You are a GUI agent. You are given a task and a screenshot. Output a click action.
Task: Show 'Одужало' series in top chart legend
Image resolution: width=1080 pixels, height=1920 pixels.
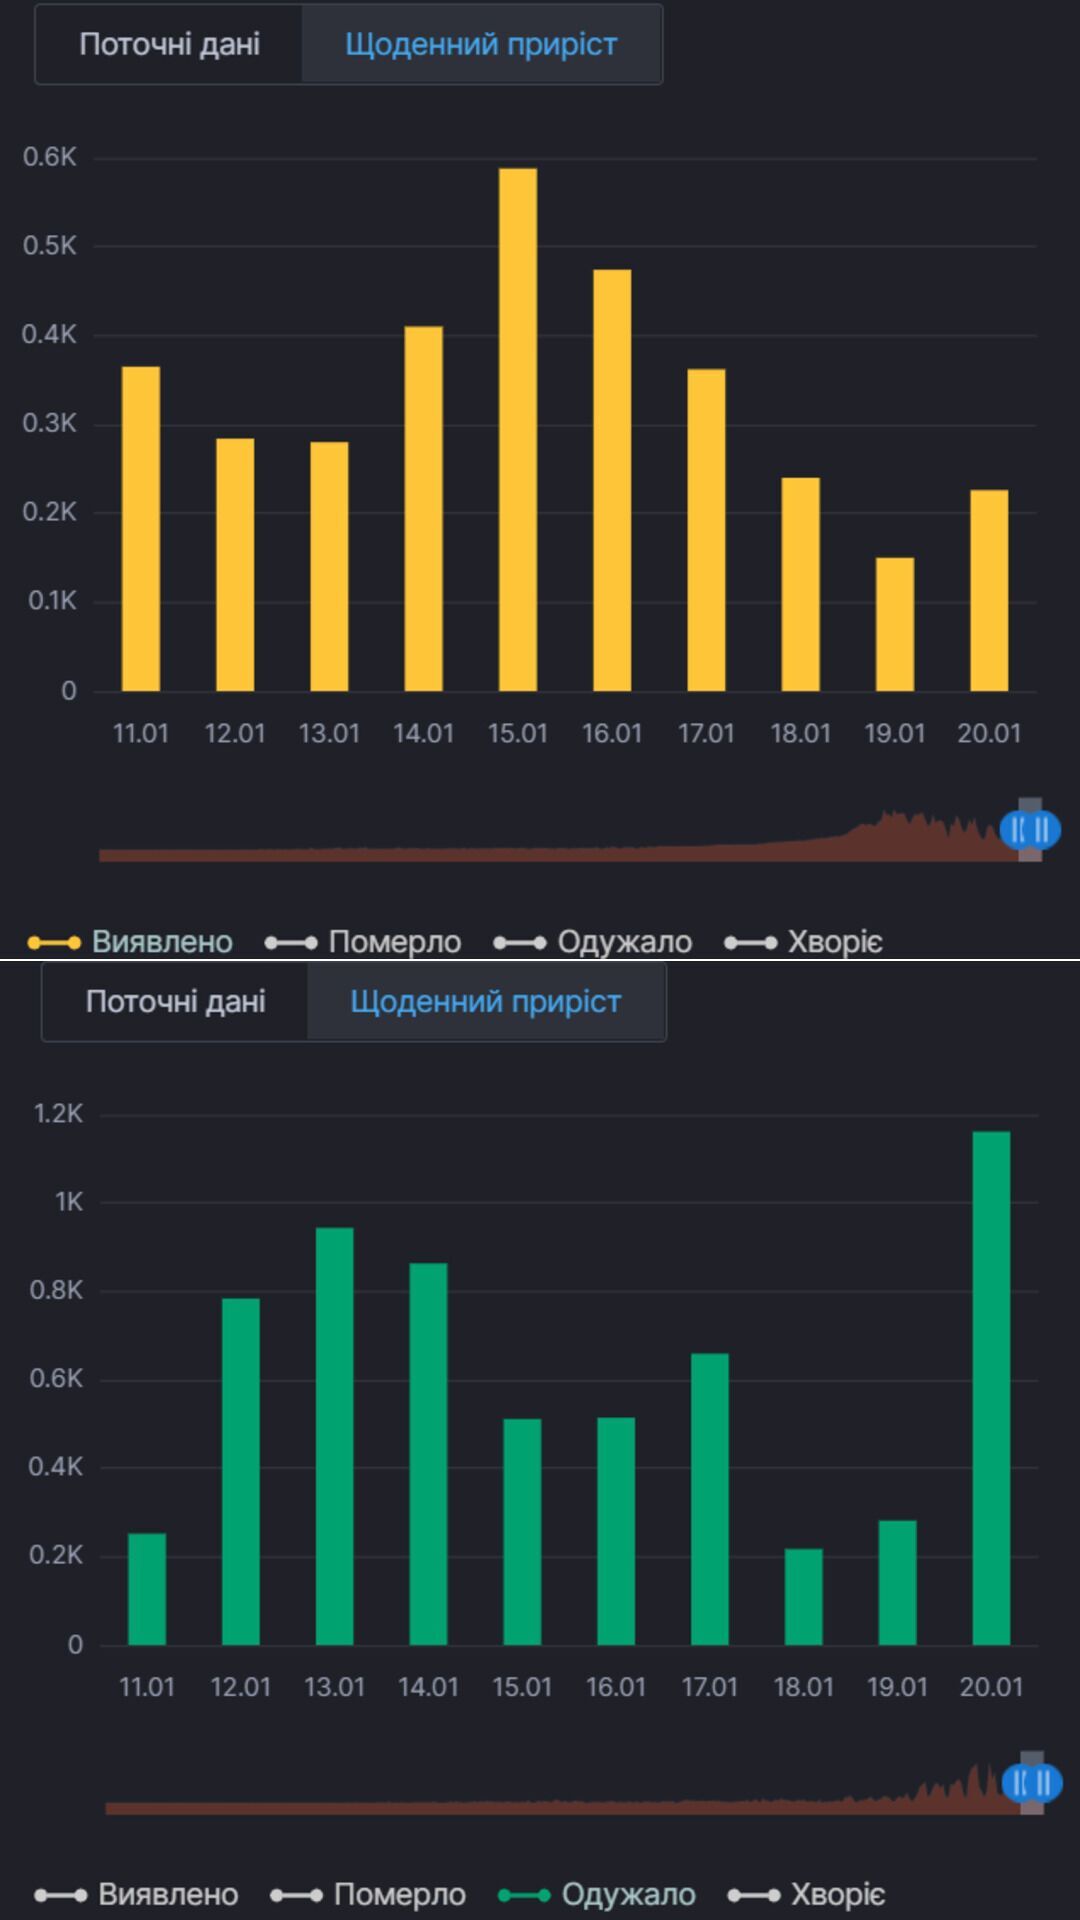pyautogui.click(x=593, y=942)
